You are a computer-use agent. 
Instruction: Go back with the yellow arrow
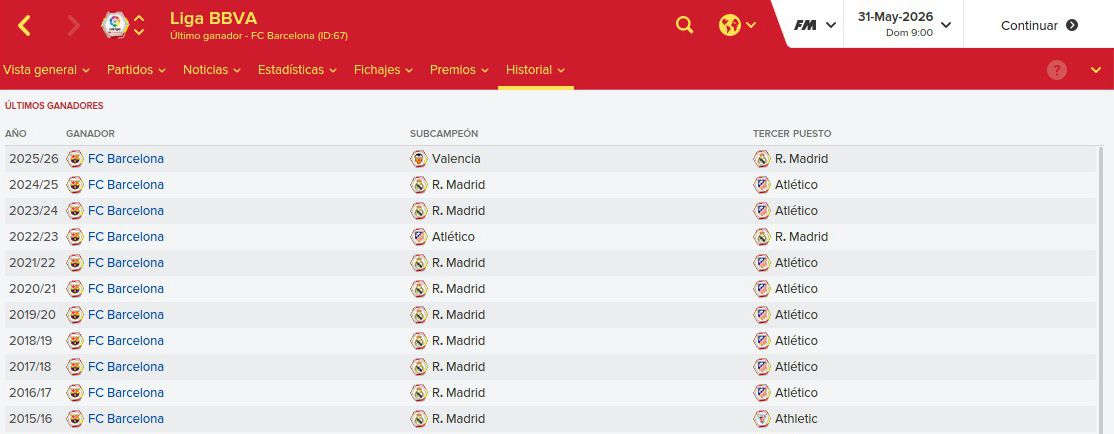[x=24, y=26]
